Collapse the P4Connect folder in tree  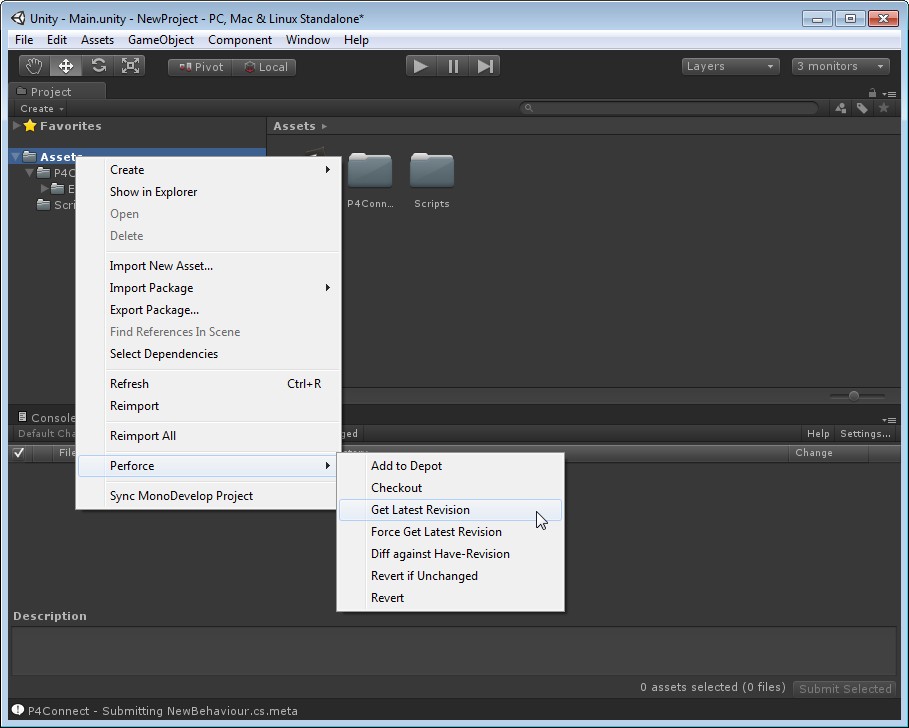point(30,173)
